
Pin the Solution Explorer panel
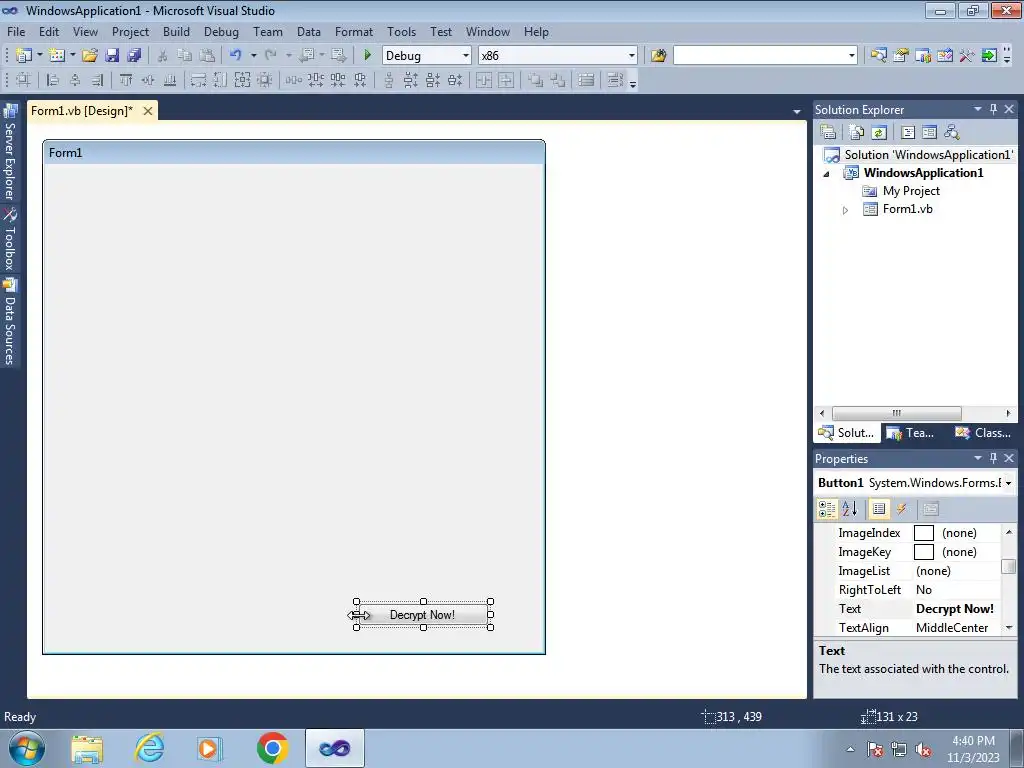pos(993,109)
